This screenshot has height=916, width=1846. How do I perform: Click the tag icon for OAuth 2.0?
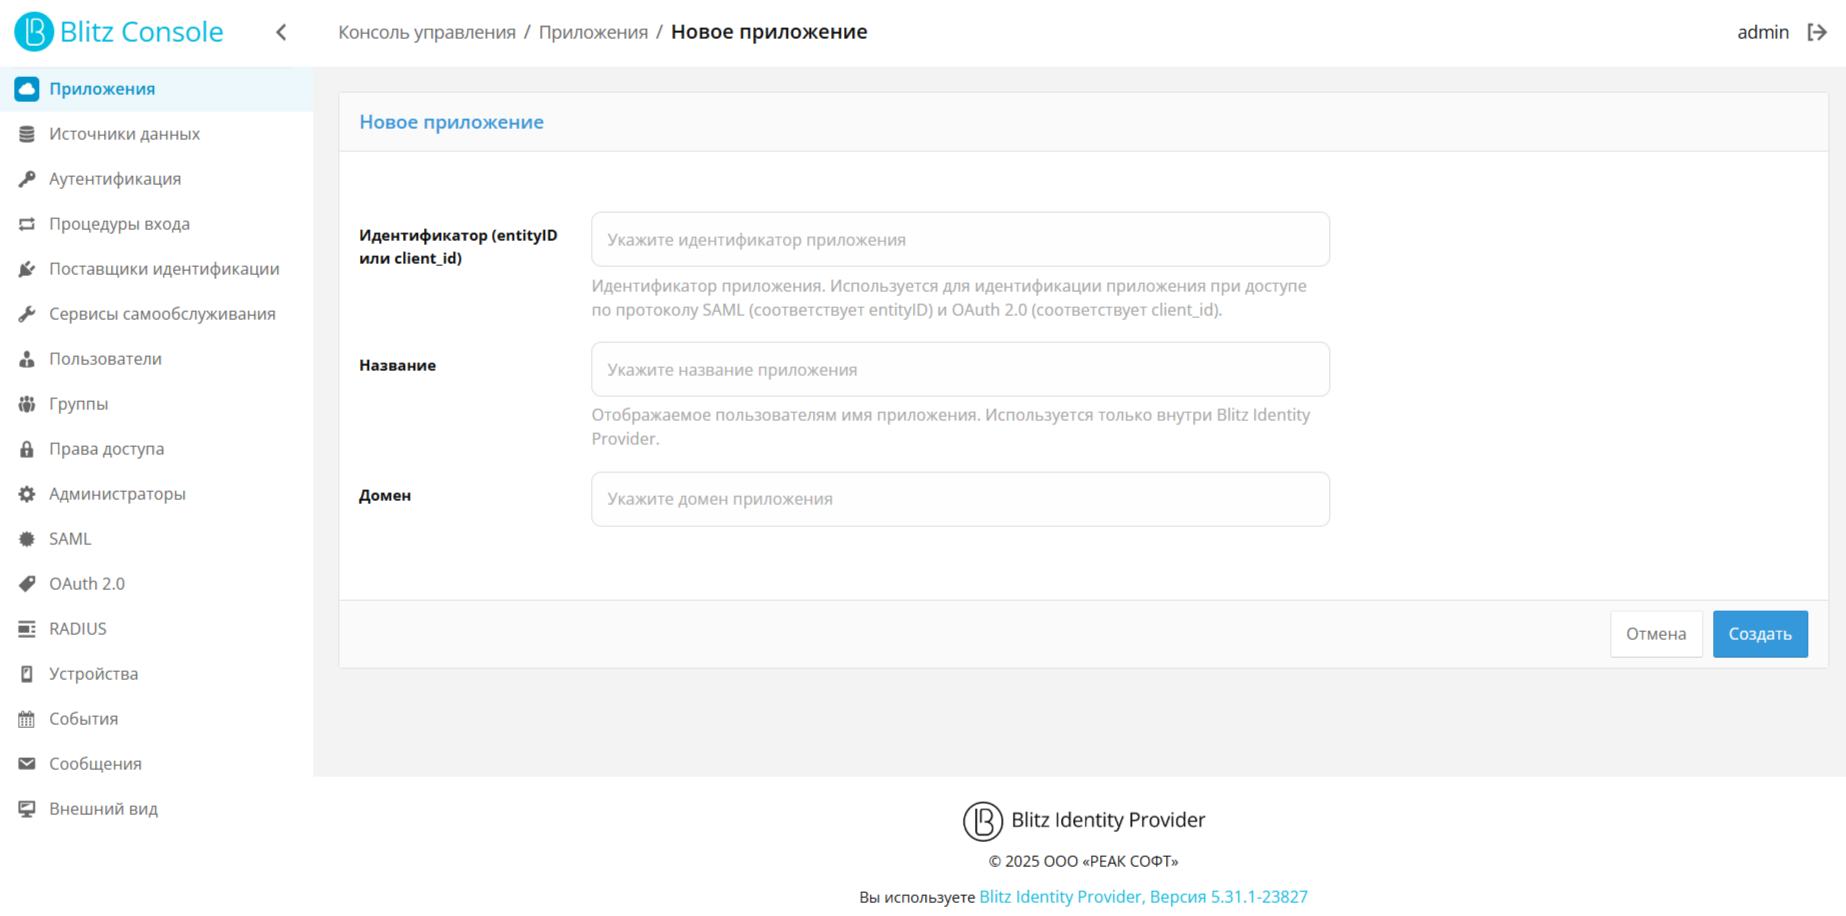pos(27,584)
